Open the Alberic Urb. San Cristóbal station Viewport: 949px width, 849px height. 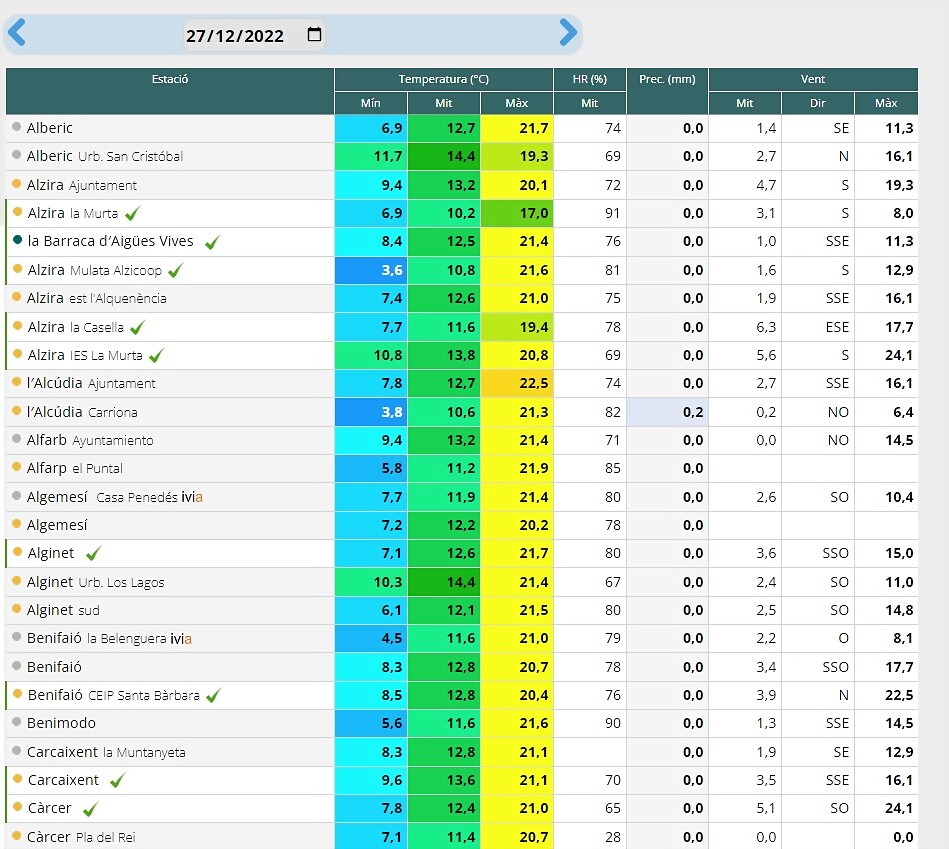(105, 156)
